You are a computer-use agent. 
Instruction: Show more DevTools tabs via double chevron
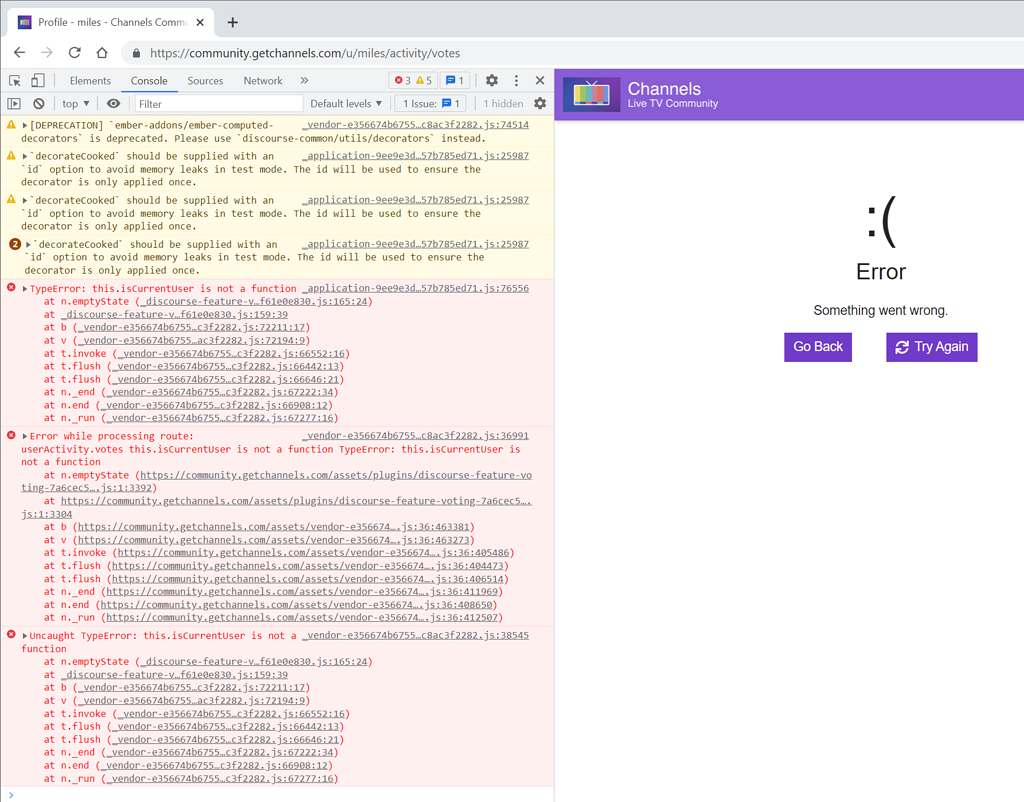coord(304,80)
